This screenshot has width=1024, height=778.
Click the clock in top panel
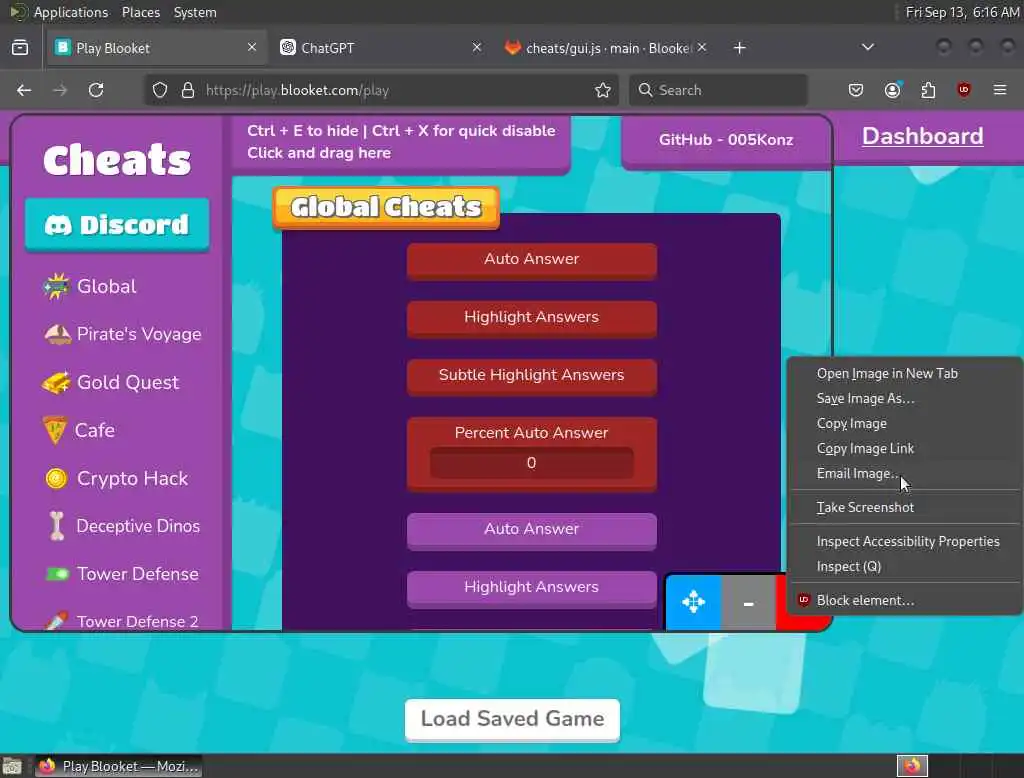coord(963,12)
